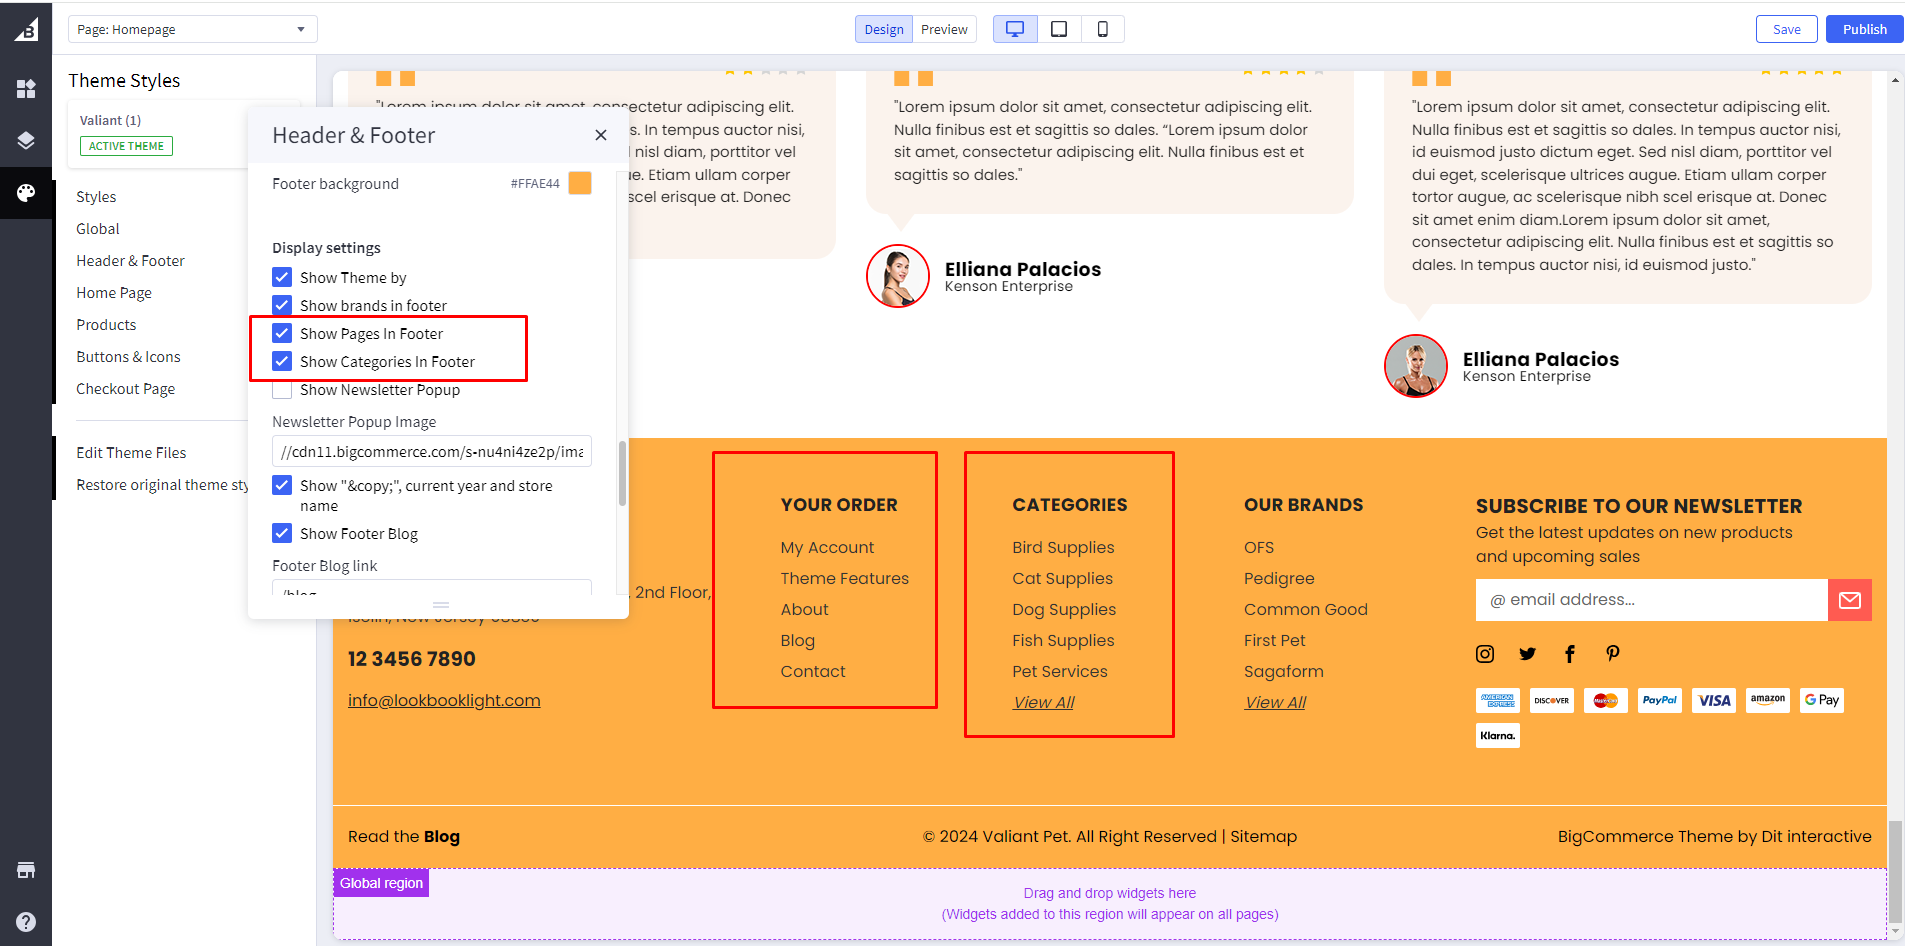Uncheck Show Categories In Footer
This screenshot has width=1905, height=946.
(x=282, y=361)
